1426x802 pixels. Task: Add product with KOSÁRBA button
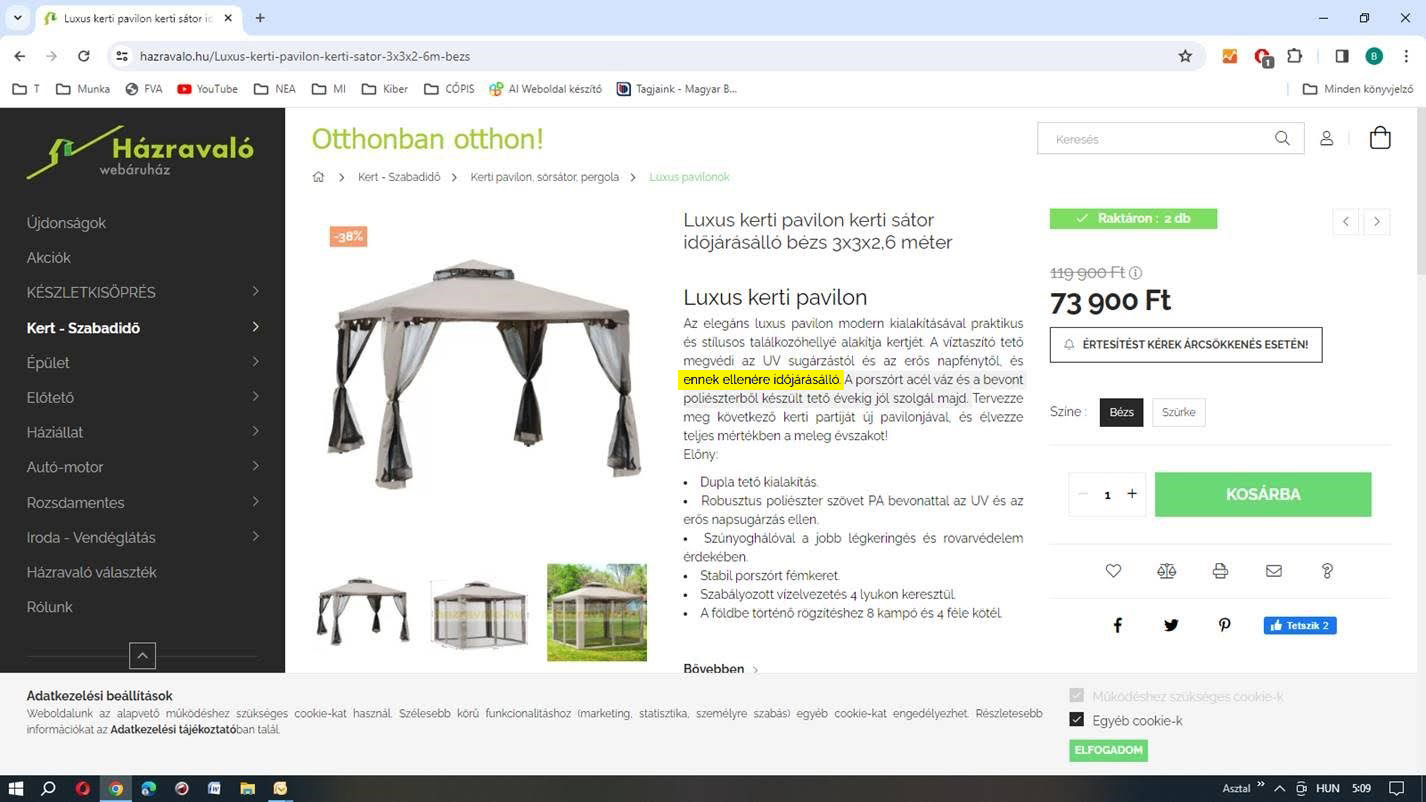[1263, 494]
